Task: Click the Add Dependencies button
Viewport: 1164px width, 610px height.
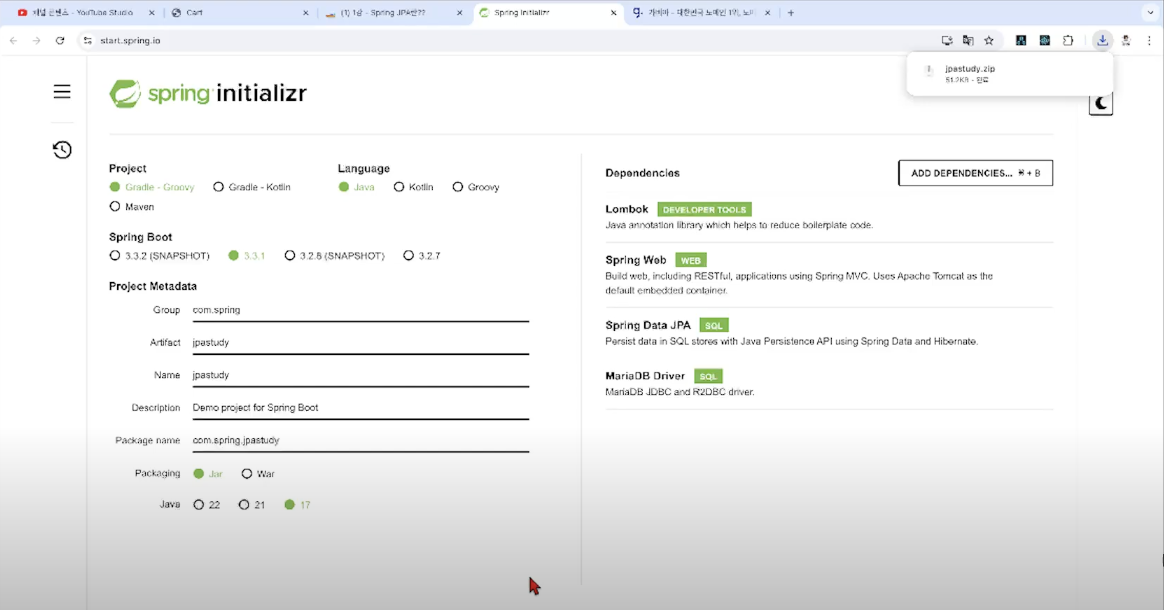Action: coord(975,173)
